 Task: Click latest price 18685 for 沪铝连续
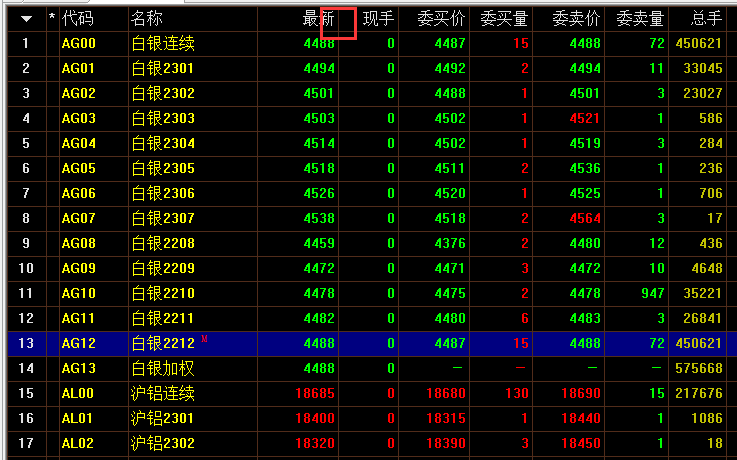(x=315, y=393)
